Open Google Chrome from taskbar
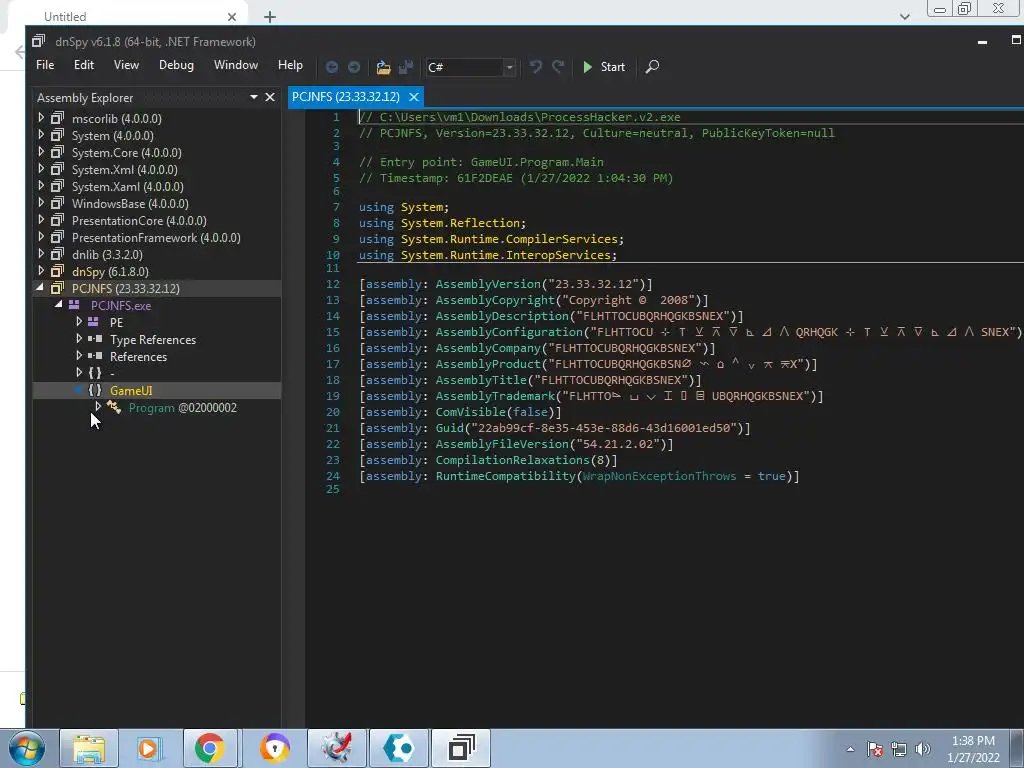The image size is (1024, 768). pyautogui.click(x=209, y=748)
